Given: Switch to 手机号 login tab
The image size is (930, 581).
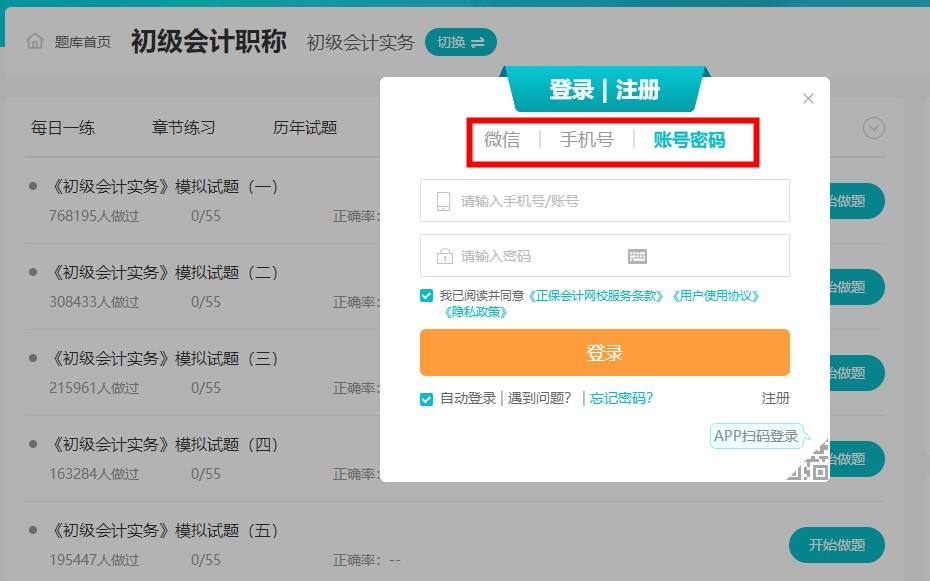Looking at the screenshot, I should (586, 140).
